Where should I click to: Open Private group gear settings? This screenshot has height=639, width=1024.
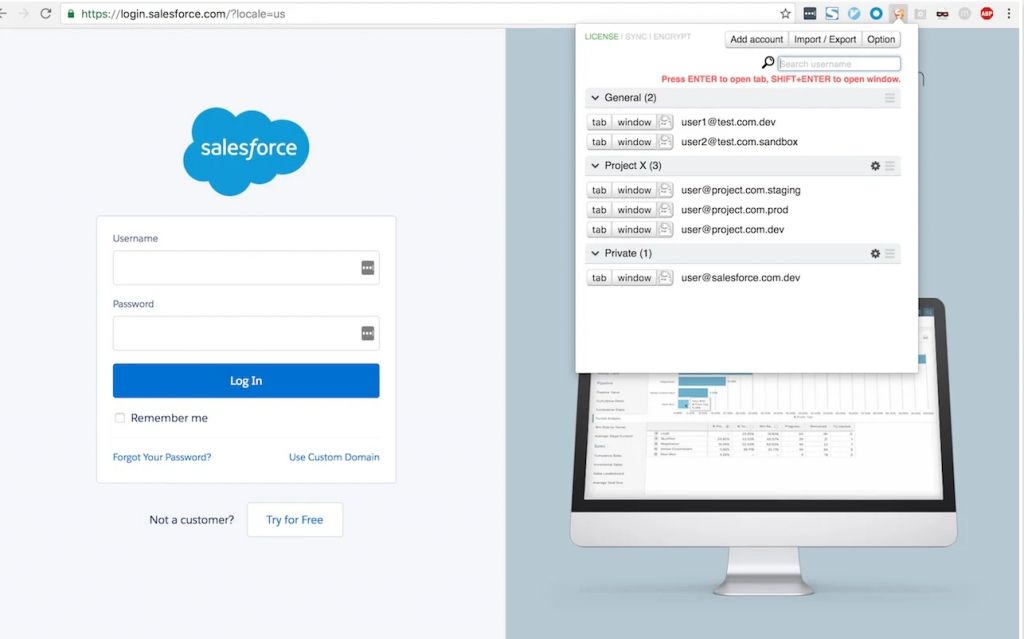tap(875, 254)
